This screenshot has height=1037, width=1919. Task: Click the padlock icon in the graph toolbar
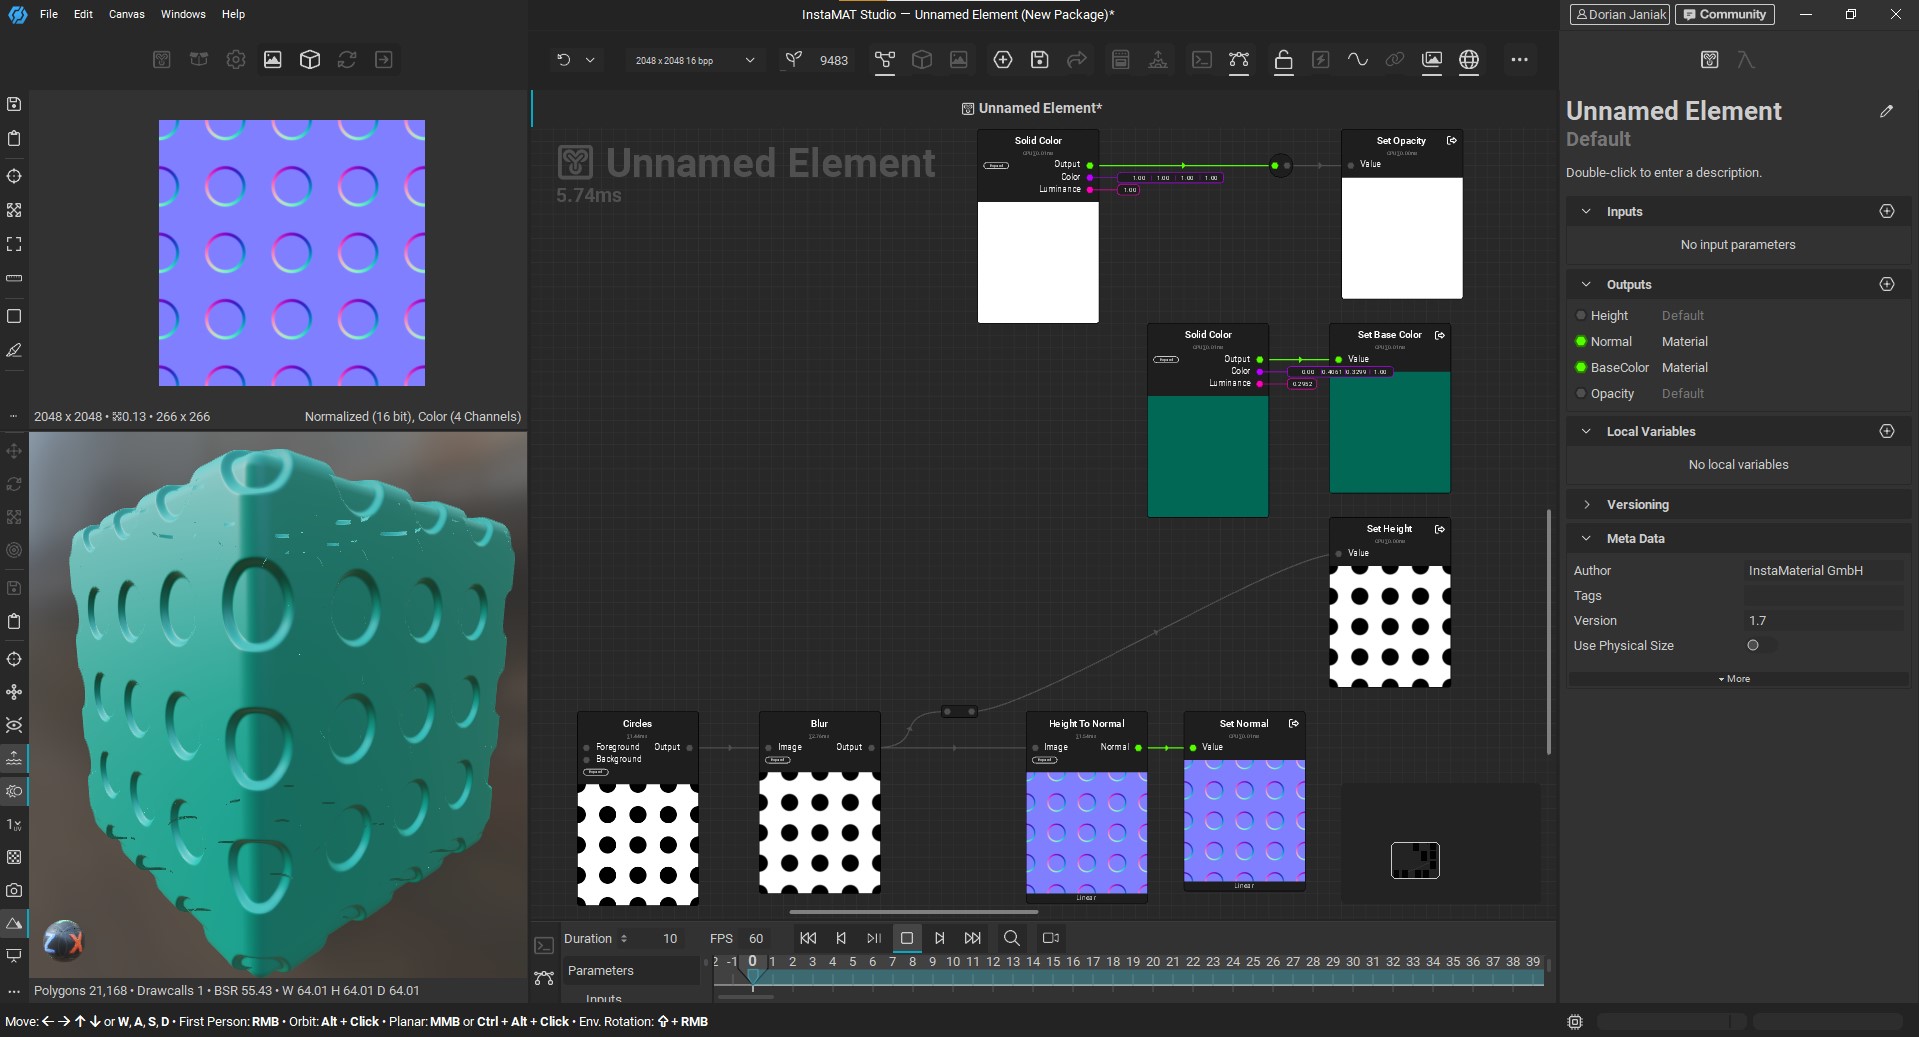point(1283,60)
